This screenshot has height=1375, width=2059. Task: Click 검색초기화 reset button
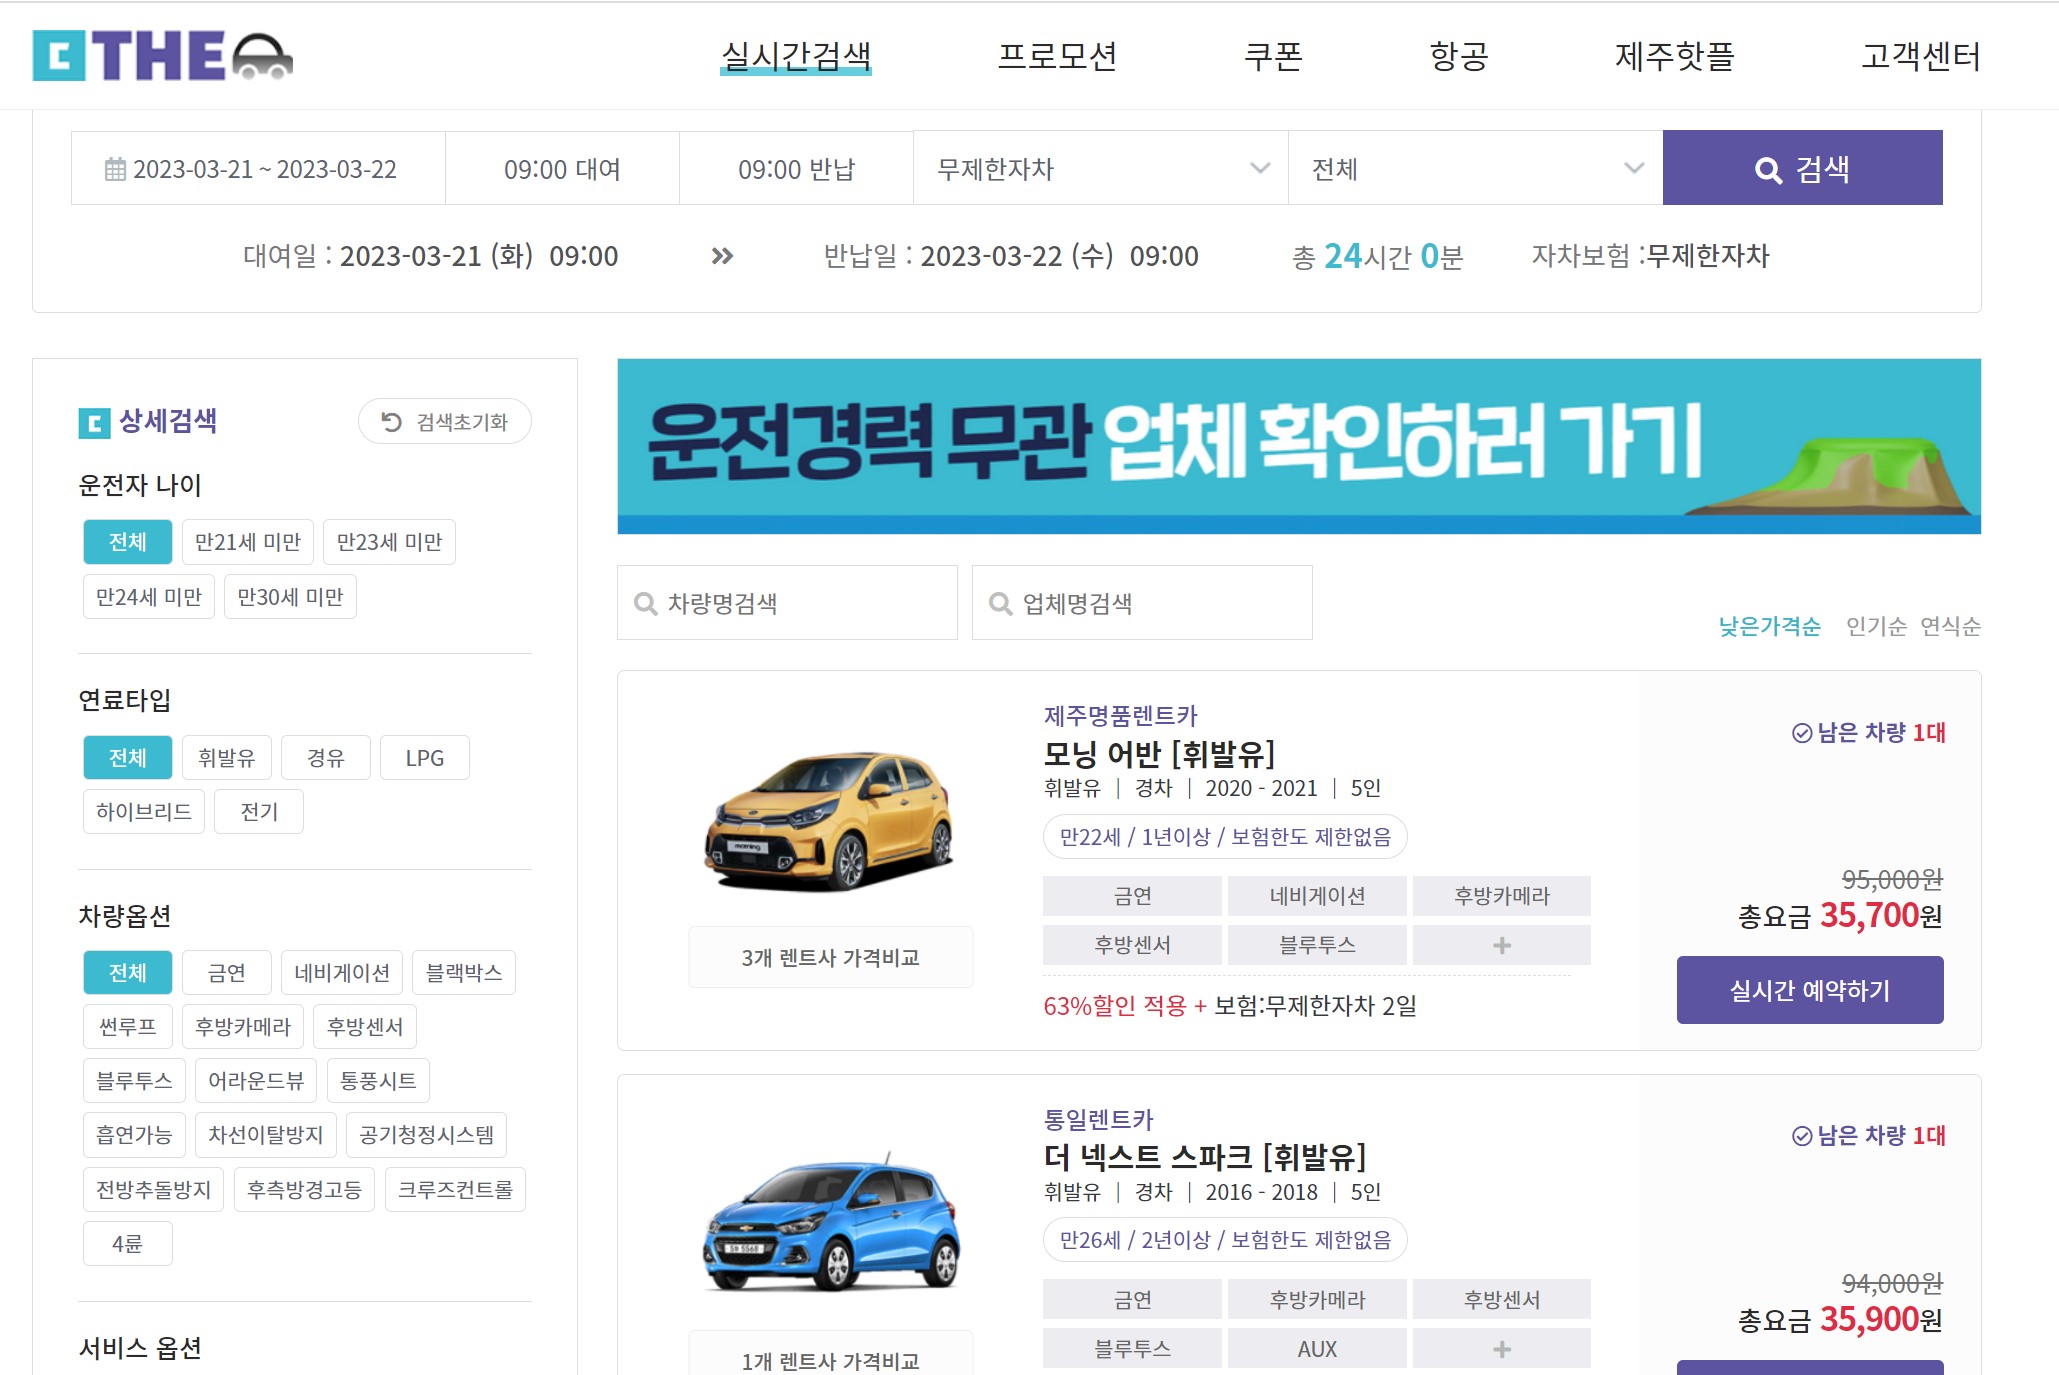445,422
